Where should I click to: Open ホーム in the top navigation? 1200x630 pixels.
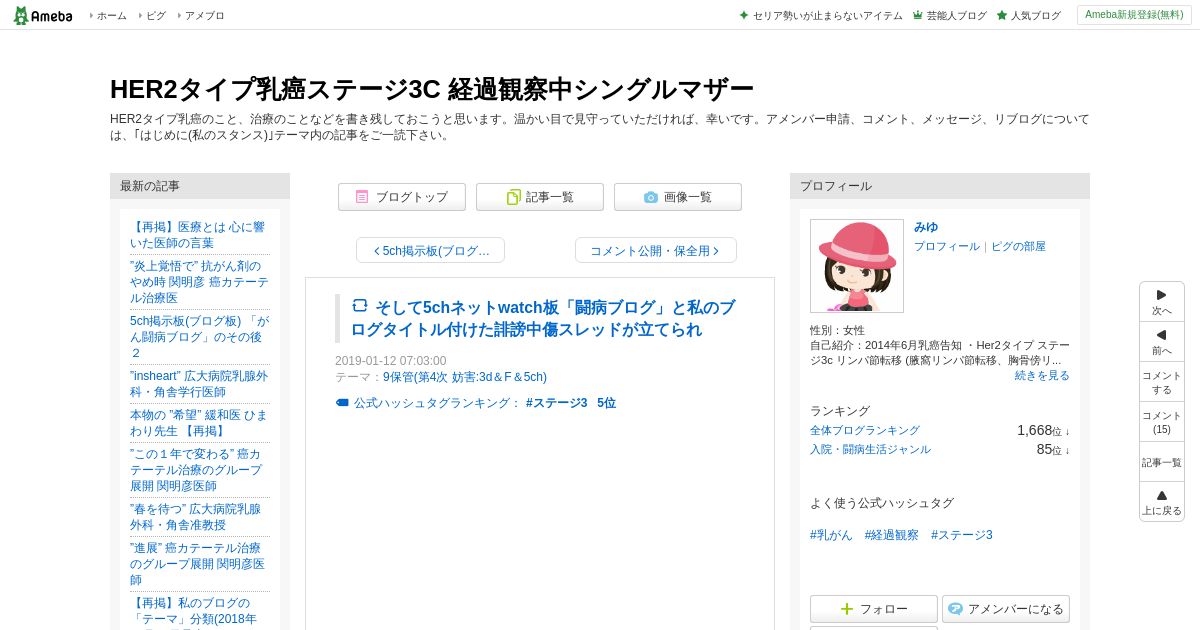[x=111, y=15]
